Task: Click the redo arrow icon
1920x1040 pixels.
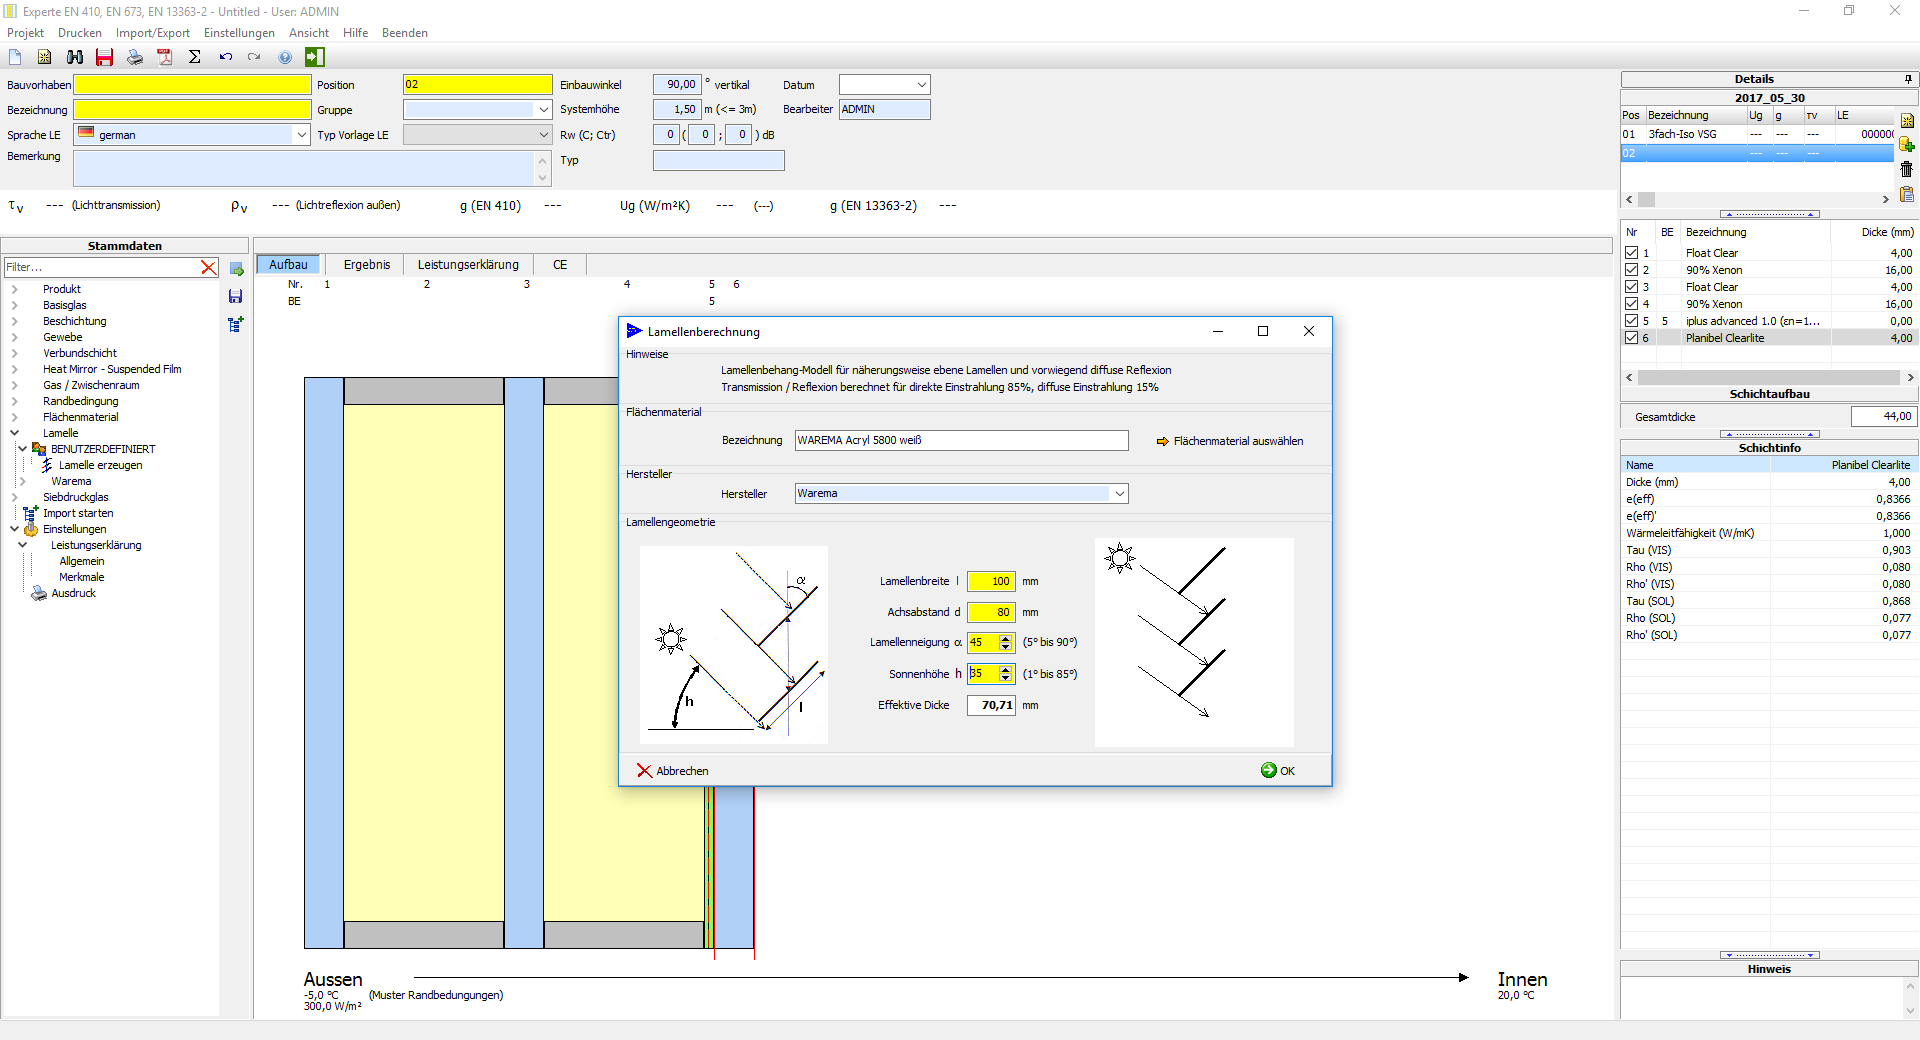Action: [254, 57]
